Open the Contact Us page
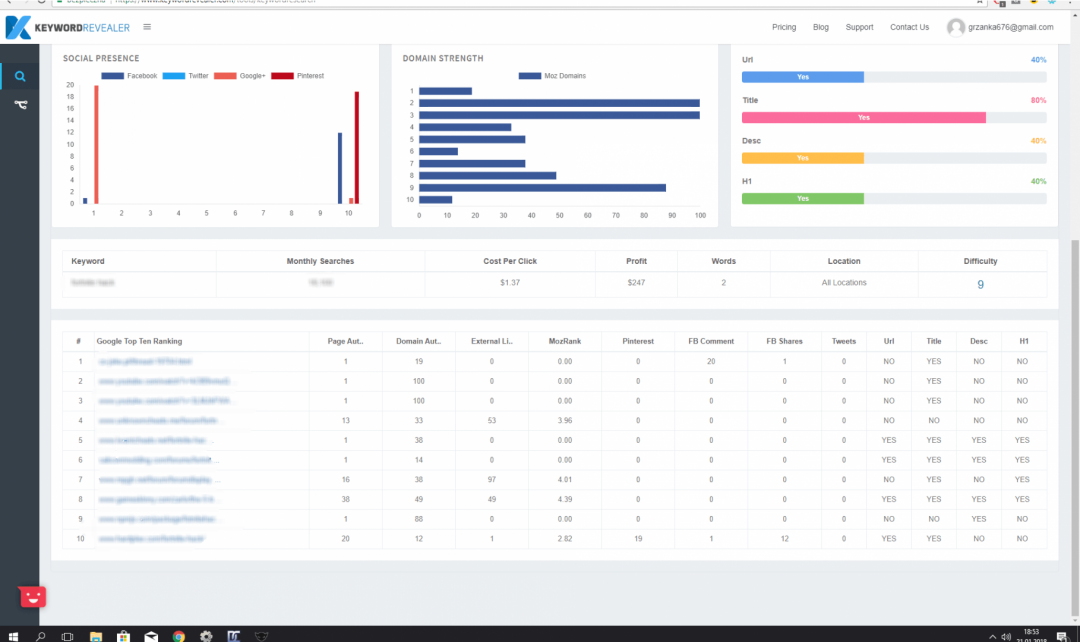This screenshot has width=1080, height=642. [909, 28]
